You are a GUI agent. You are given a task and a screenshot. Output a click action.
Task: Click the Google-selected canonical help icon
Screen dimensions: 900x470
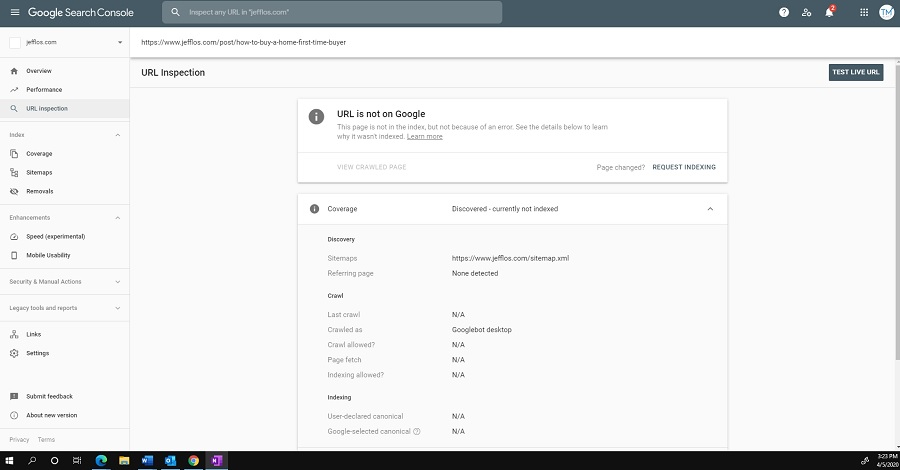point(417,432)
